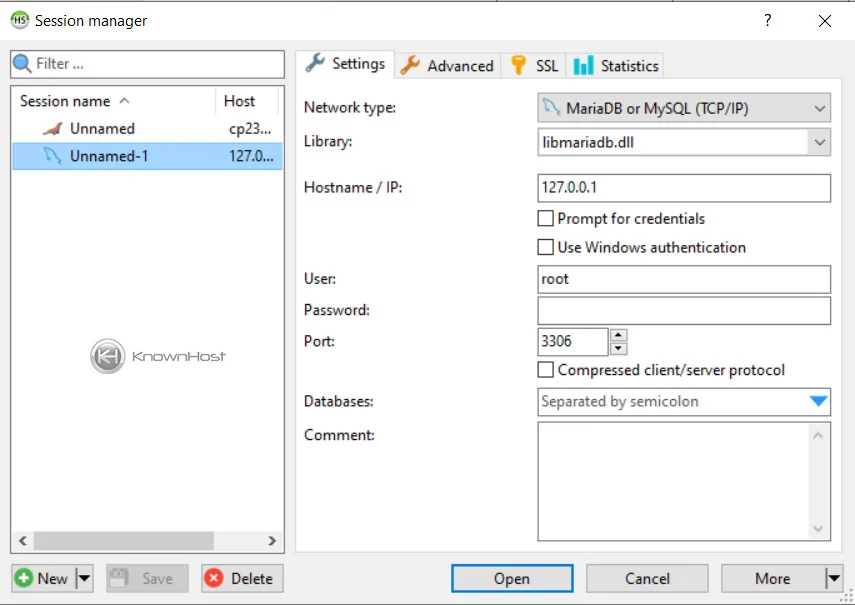Select the Unnamed MariaDB session seal icon
This screenshot has width=855, height=605.
52,129
